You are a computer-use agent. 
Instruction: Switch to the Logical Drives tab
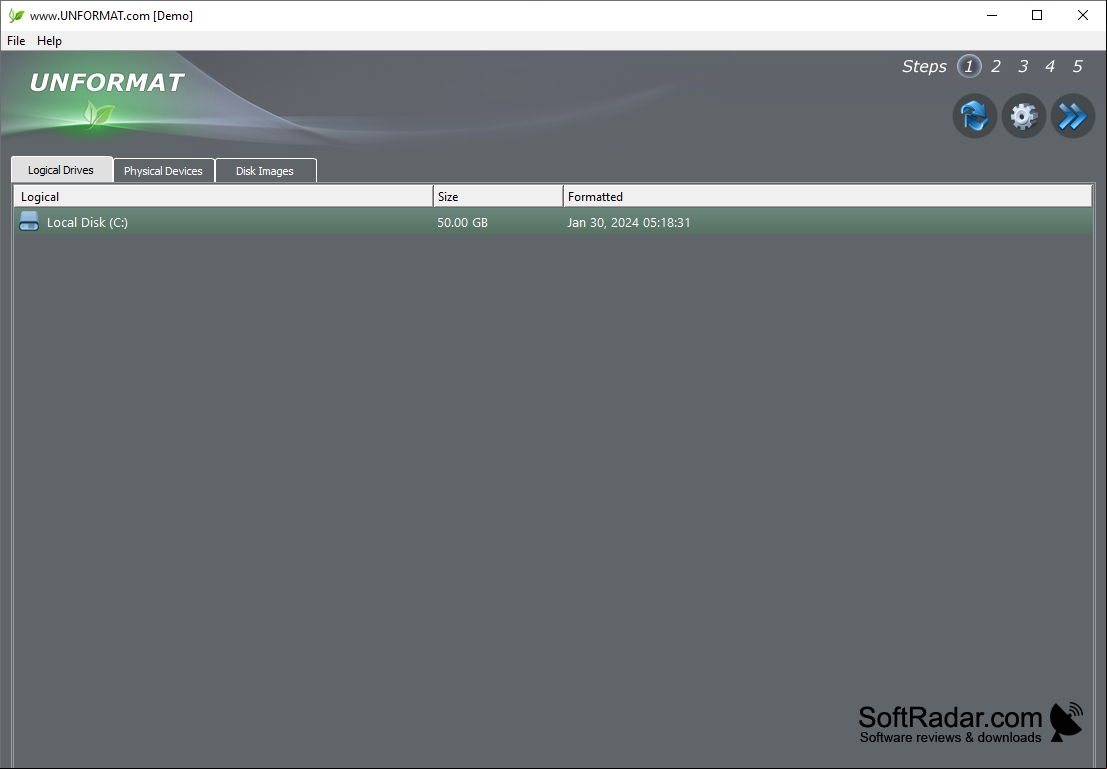pos(61,170)
